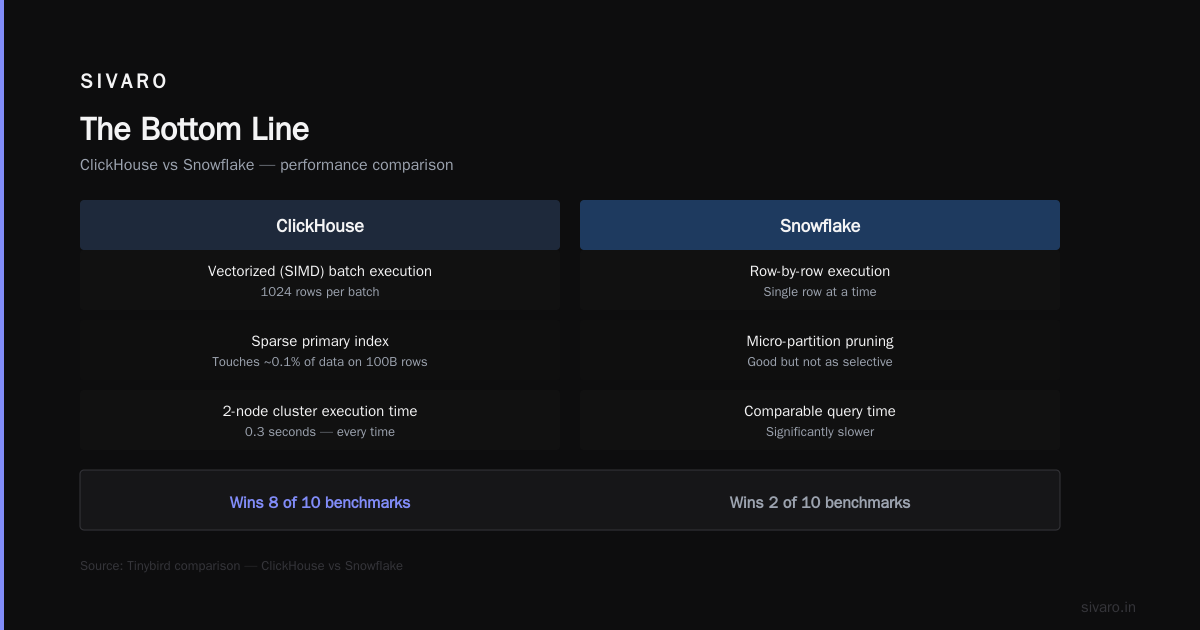
Task: Click the 1024 rows per batch text
Action: coord(320,292)
